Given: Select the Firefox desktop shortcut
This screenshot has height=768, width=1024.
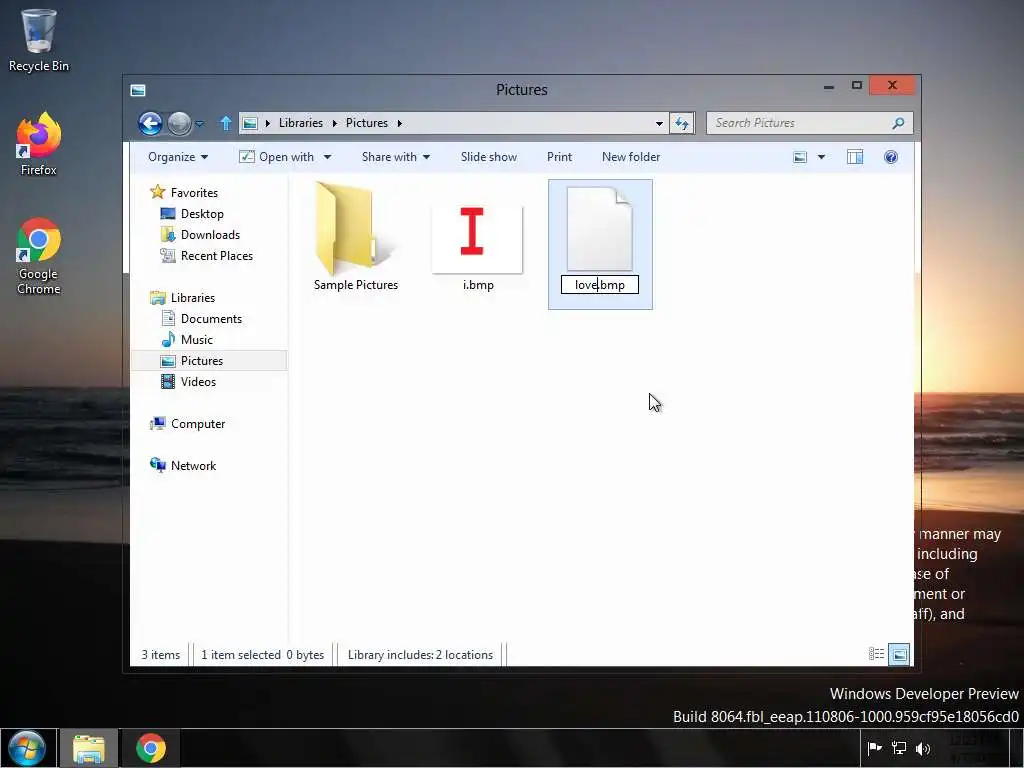Looking at the screenshot, I should 39,144.
